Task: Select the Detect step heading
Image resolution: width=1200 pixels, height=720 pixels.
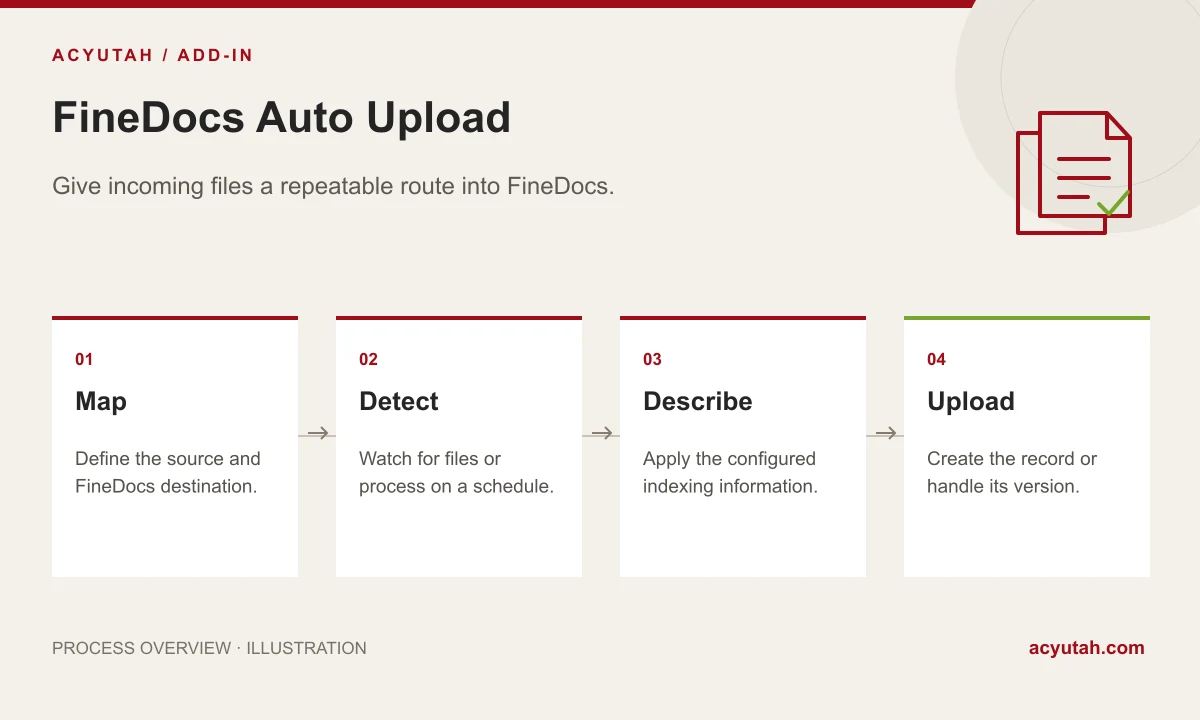Action: click(399, 401)
